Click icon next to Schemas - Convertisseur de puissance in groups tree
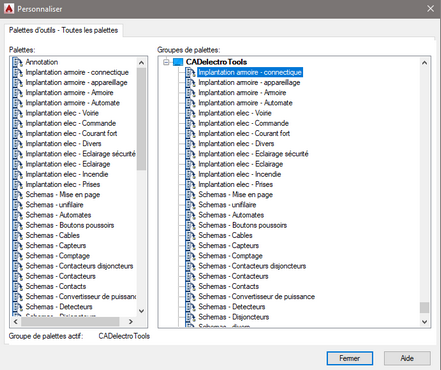Viewport: 441px width, 370px height. click(190, 296)
